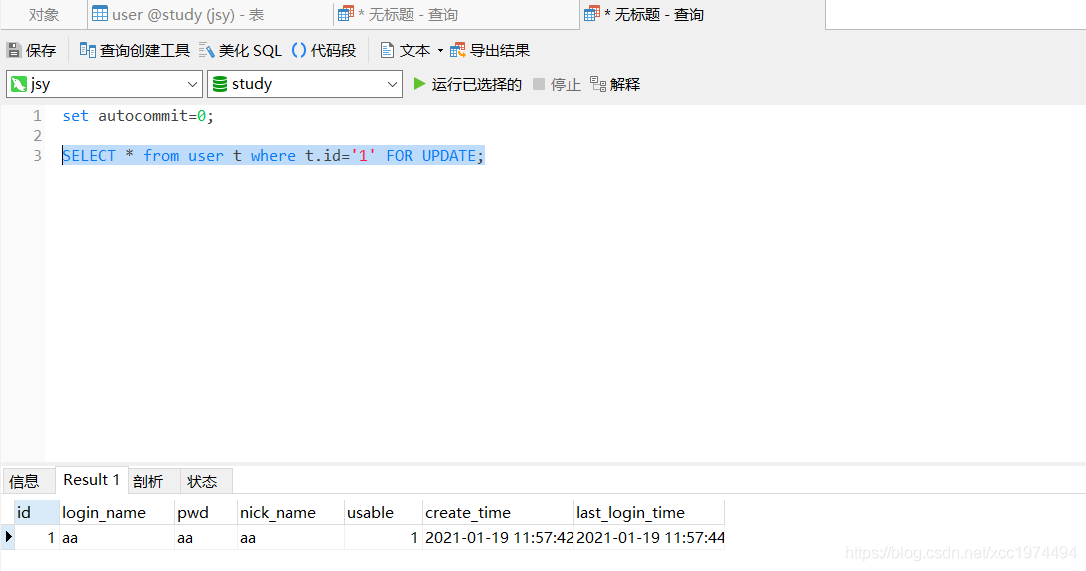Click line number 2 in the editor
The width and height of the screenshot is (1086, 571).
coord(37,136)
